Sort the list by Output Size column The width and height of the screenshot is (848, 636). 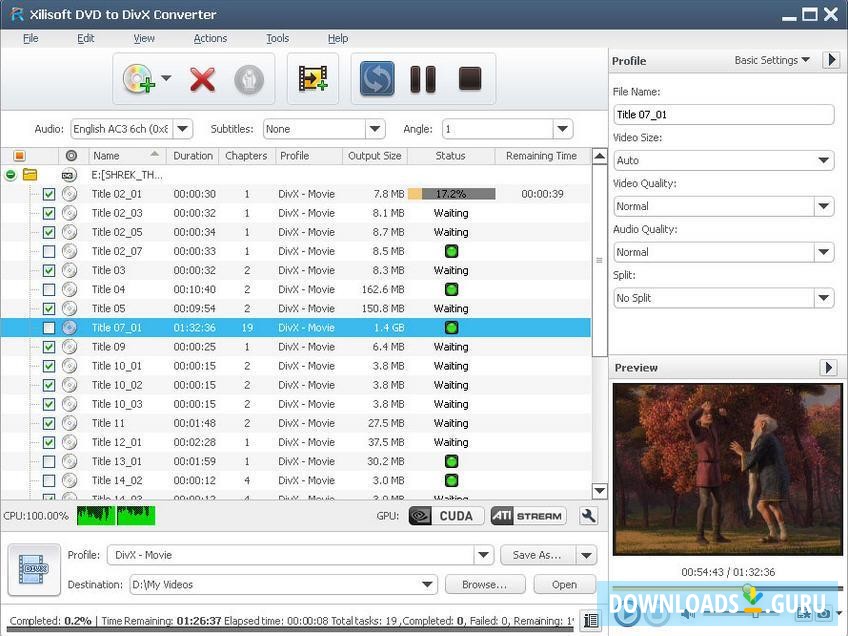pos(375,156)
